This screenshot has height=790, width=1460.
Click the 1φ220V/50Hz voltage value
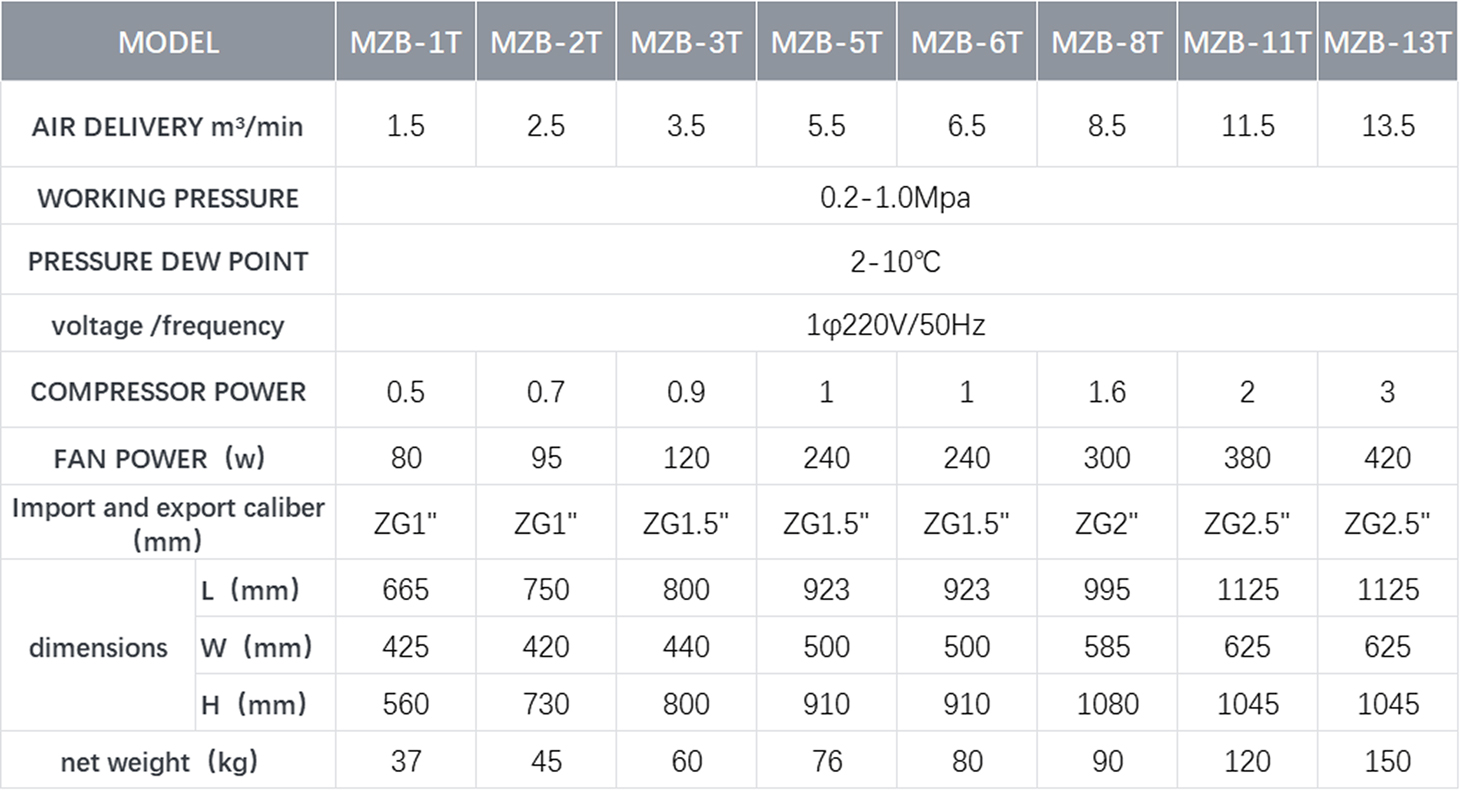[895, 326]
